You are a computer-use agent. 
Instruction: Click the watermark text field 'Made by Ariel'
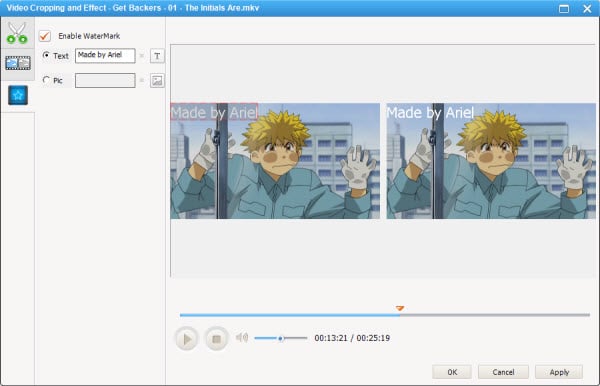coord(105,55)
